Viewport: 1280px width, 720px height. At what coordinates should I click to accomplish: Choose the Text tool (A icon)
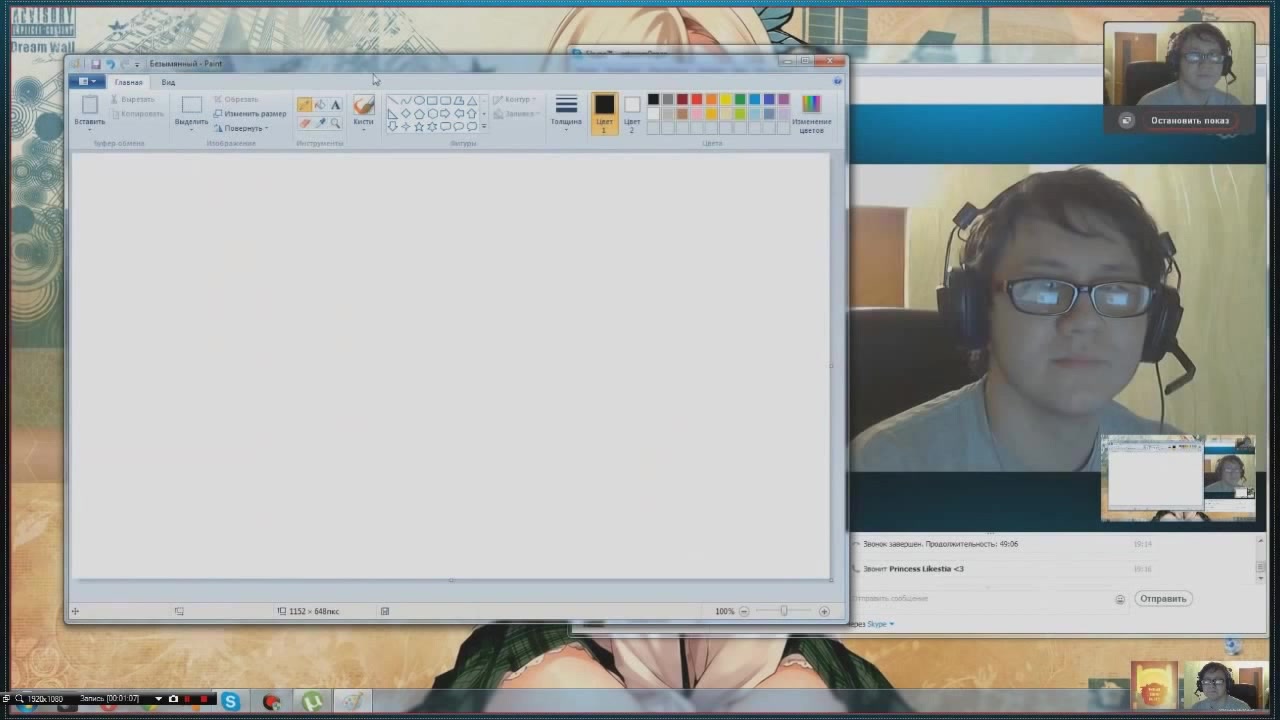335,105
